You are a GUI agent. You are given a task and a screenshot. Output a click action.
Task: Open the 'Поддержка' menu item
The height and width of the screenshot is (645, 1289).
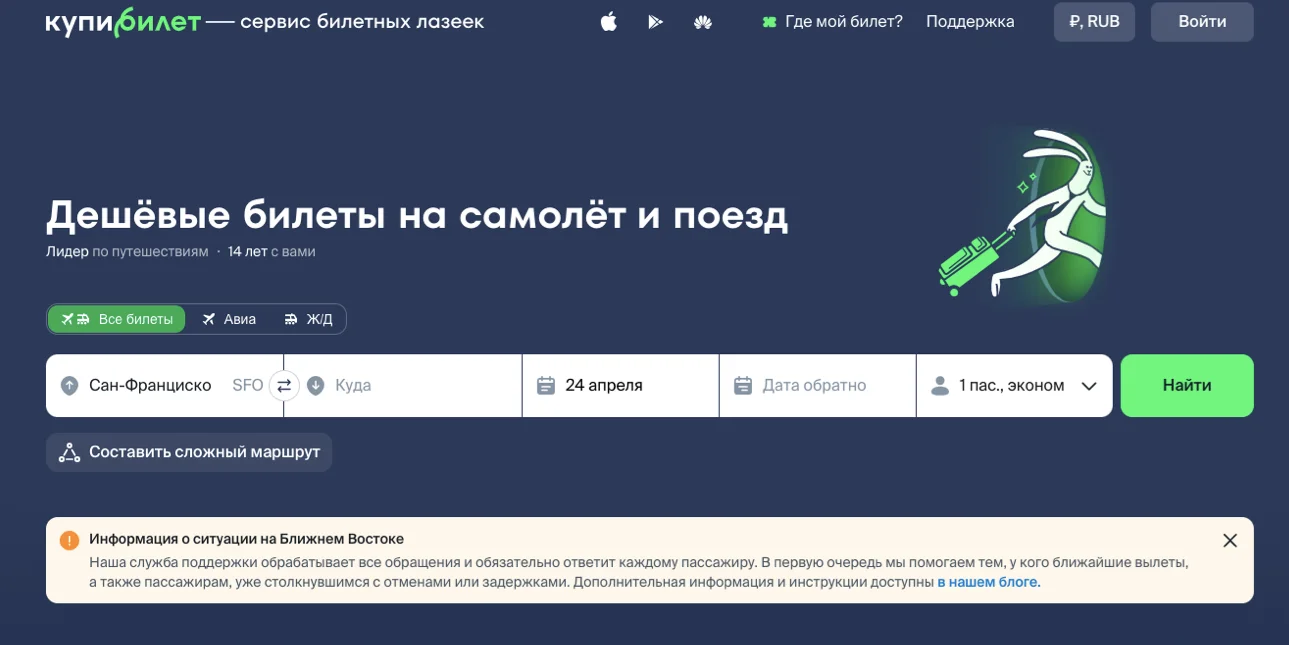tap(968, 21)
